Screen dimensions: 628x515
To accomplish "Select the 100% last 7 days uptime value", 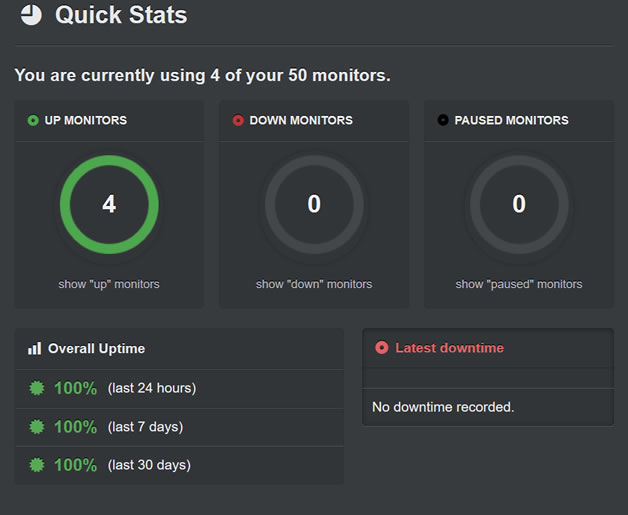I will (75, 427).
